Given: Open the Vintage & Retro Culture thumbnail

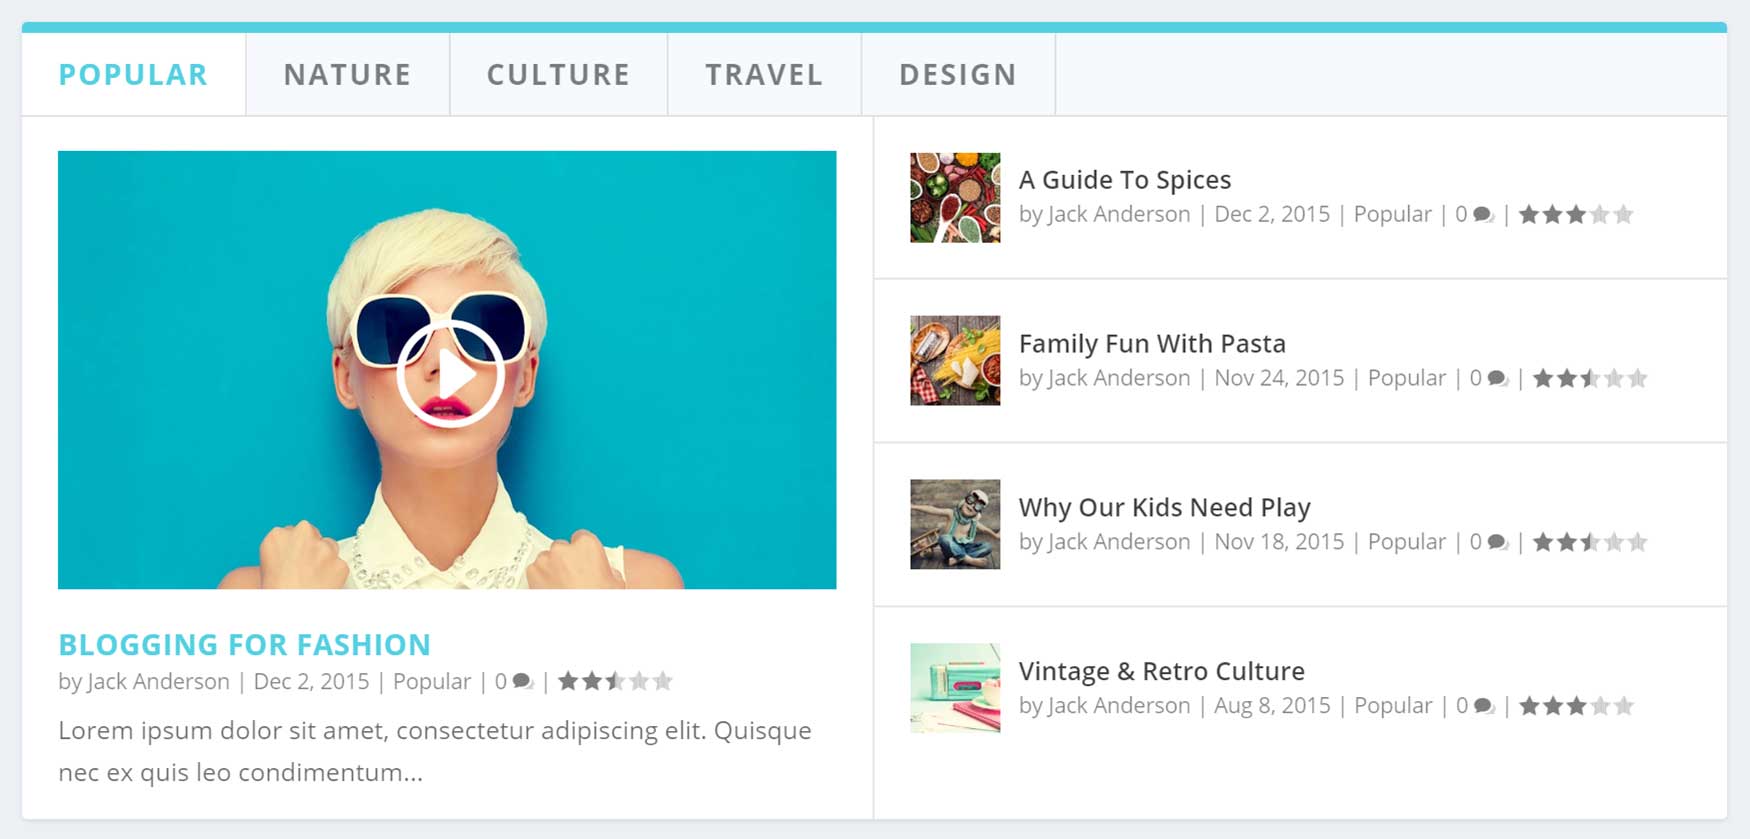Looking at the screenshot, I should 955,688.
